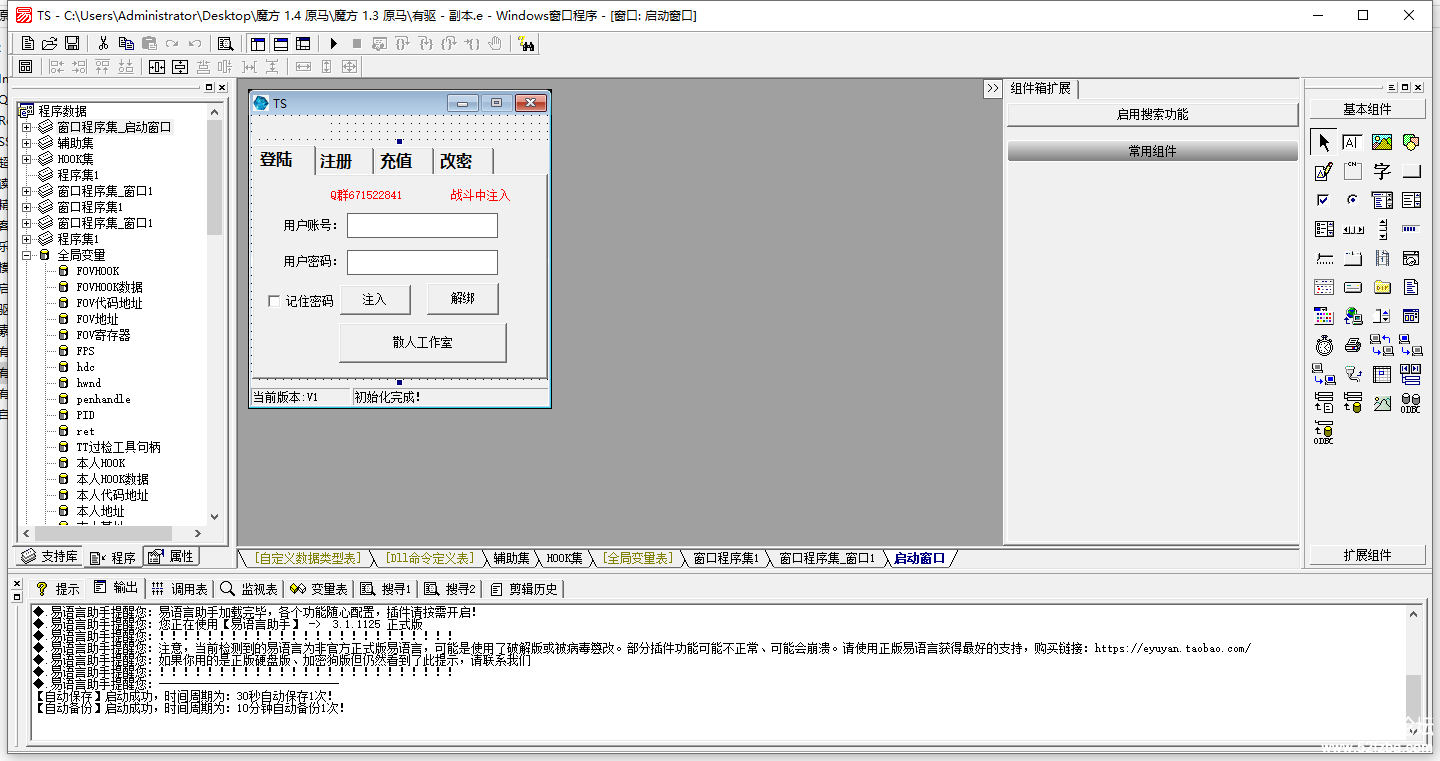Open the [Dll命令定义表] bottom tab
The image size is (1440, 761).
[x=428, y=558]
